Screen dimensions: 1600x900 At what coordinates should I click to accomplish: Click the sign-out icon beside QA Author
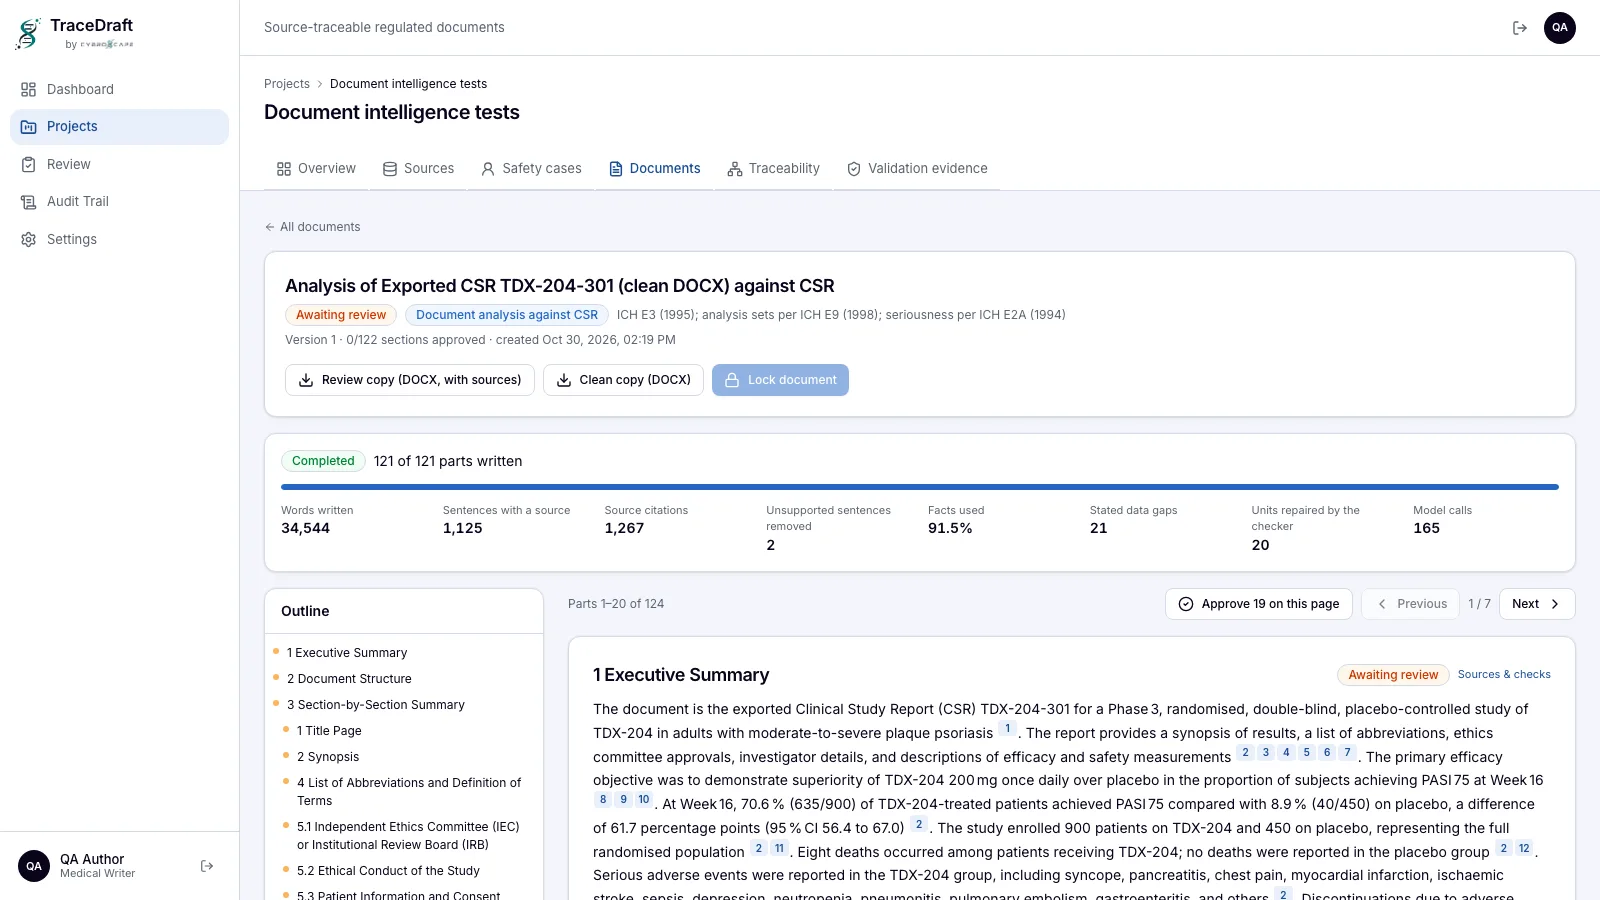point(207,866)
